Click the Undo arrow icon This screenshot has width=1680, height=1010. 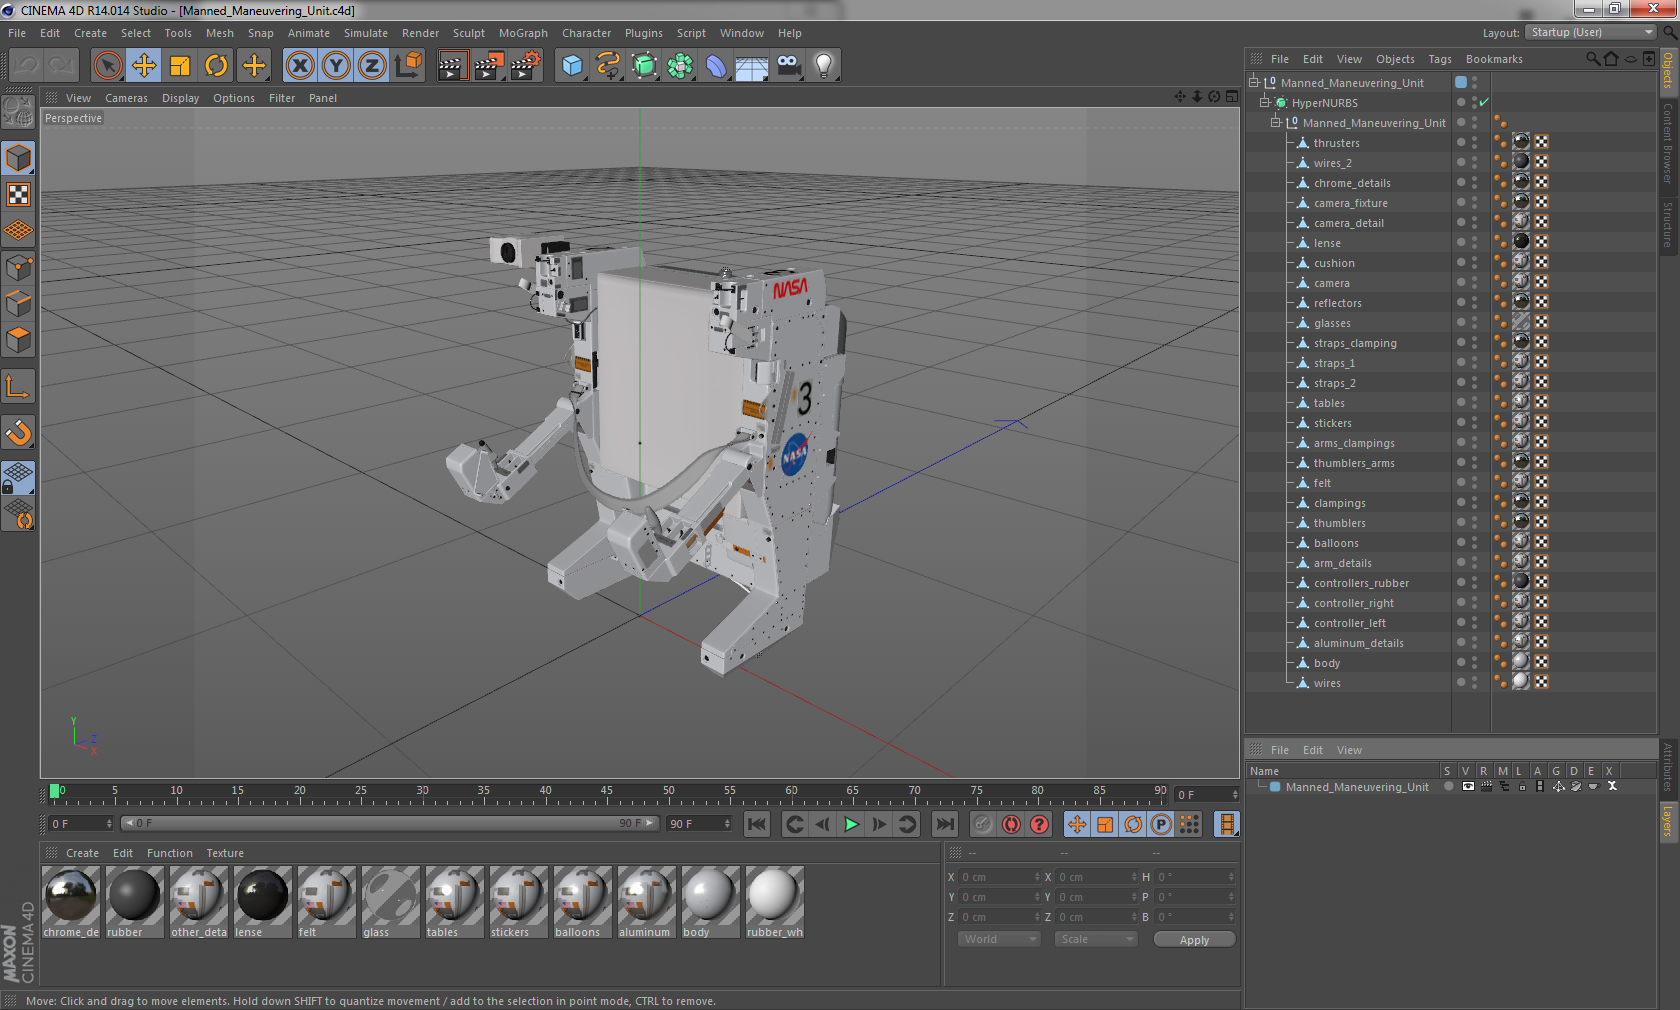[26, 66]
